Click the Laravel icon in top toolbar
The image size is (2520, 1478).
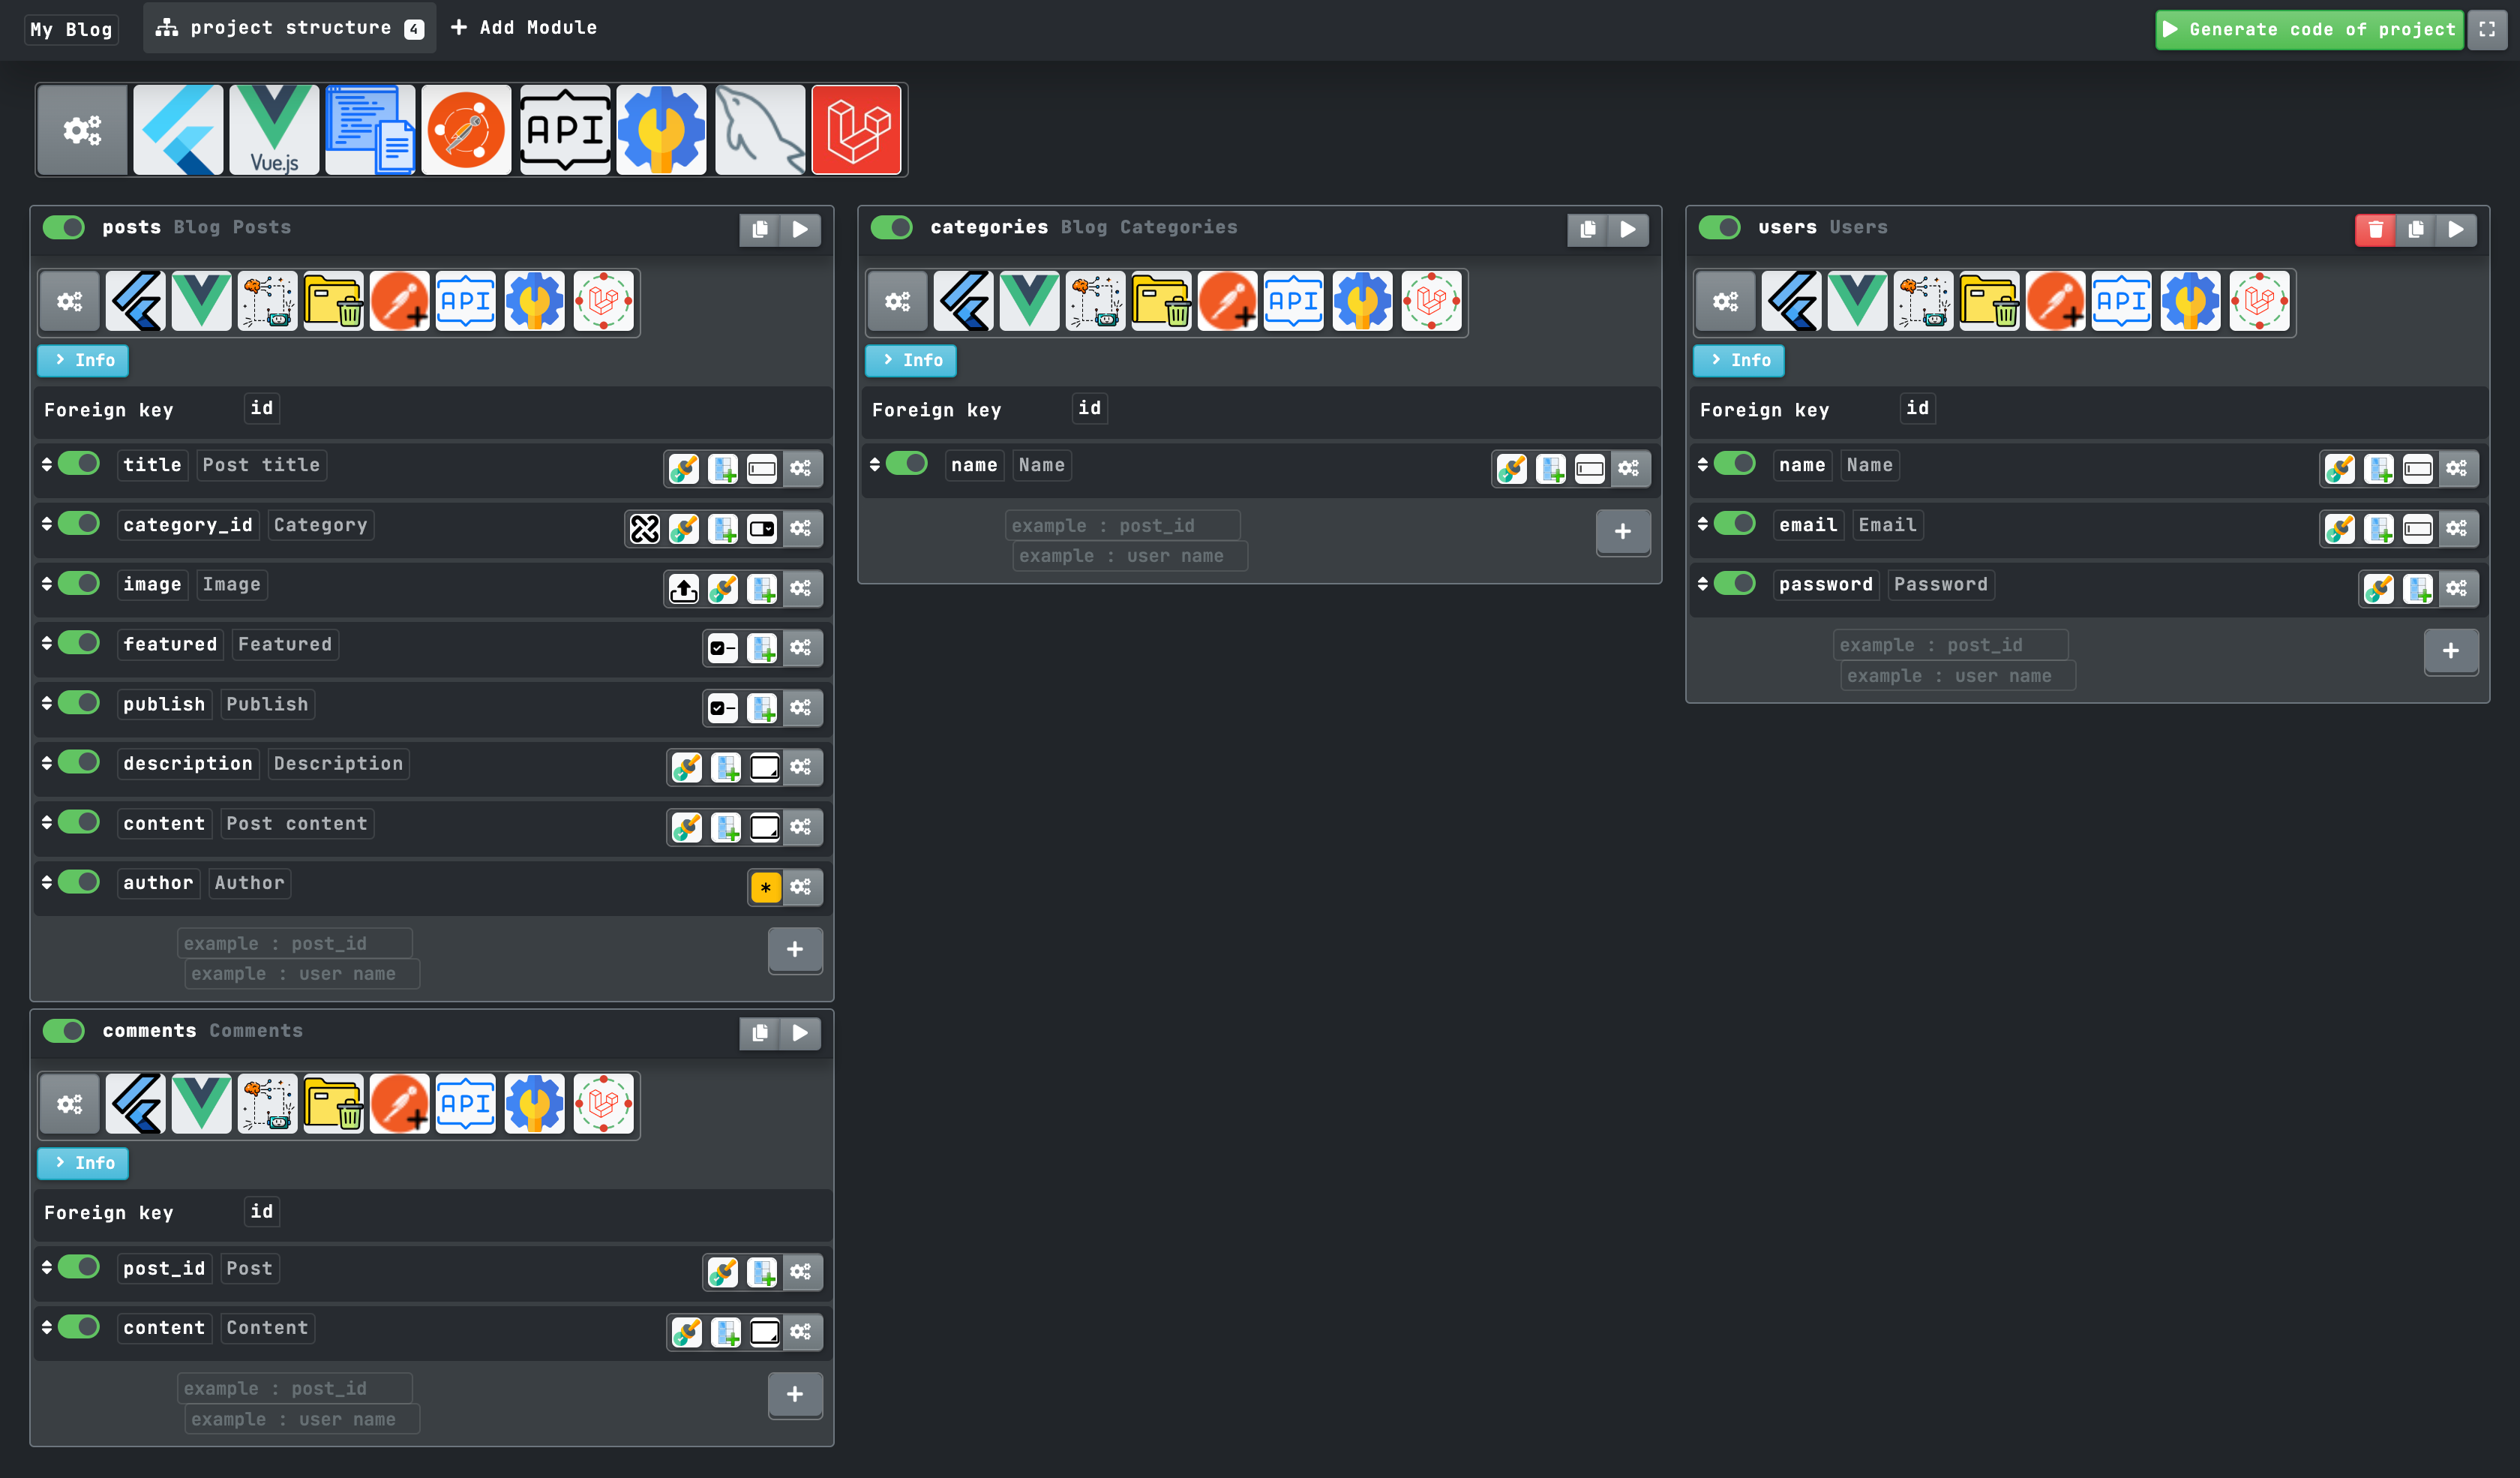856,130
